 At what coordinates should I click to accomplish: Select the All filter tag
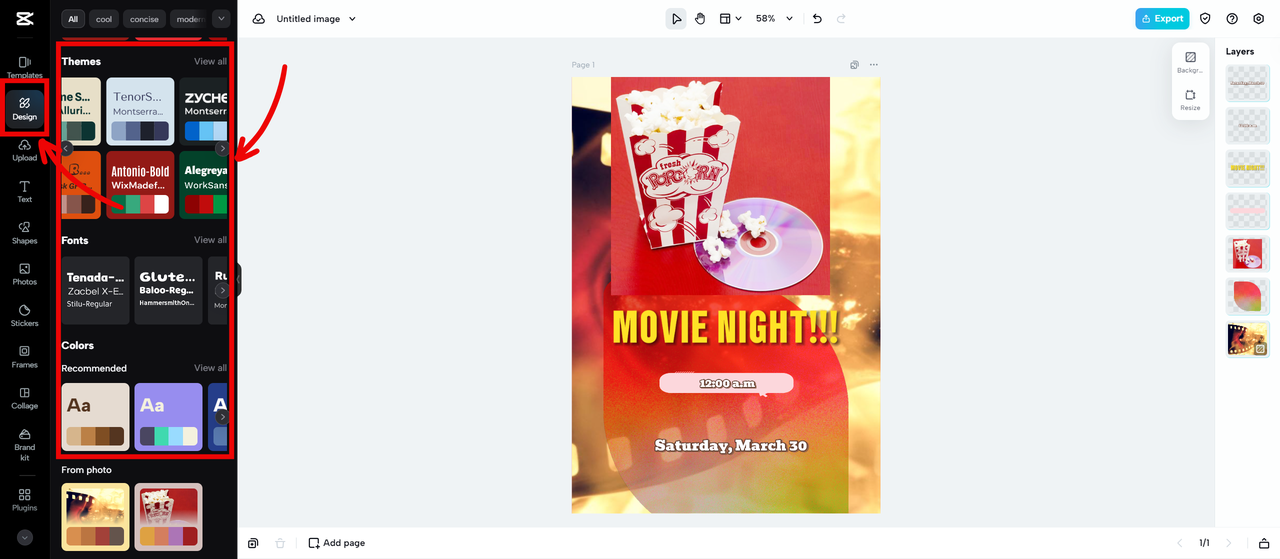73,19
